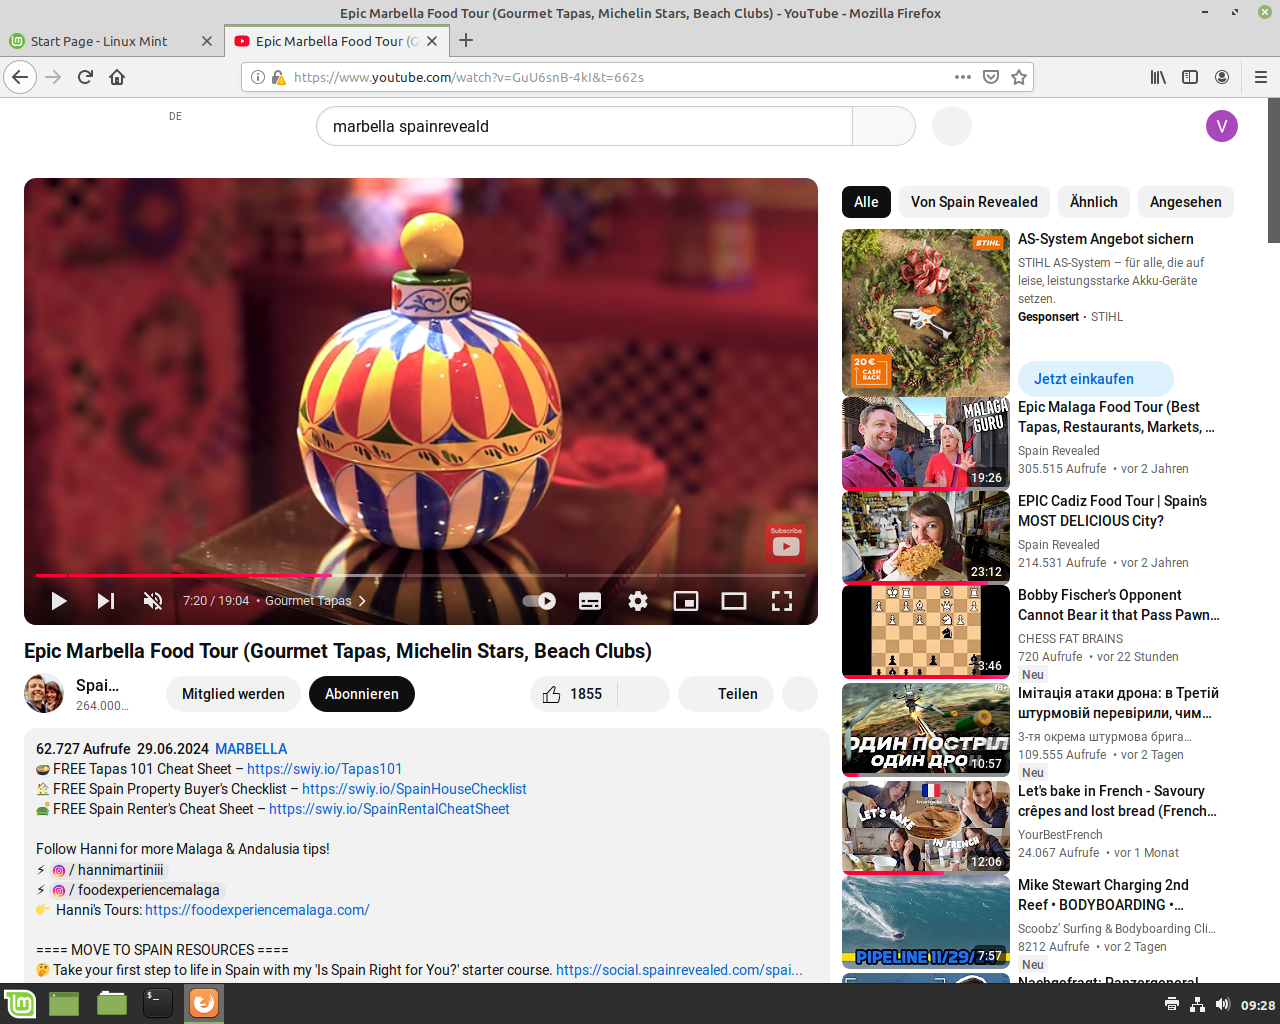Click Jetzt einkaufen ad button
Screen dimensions: 1280x1024
pos(1096,379)
